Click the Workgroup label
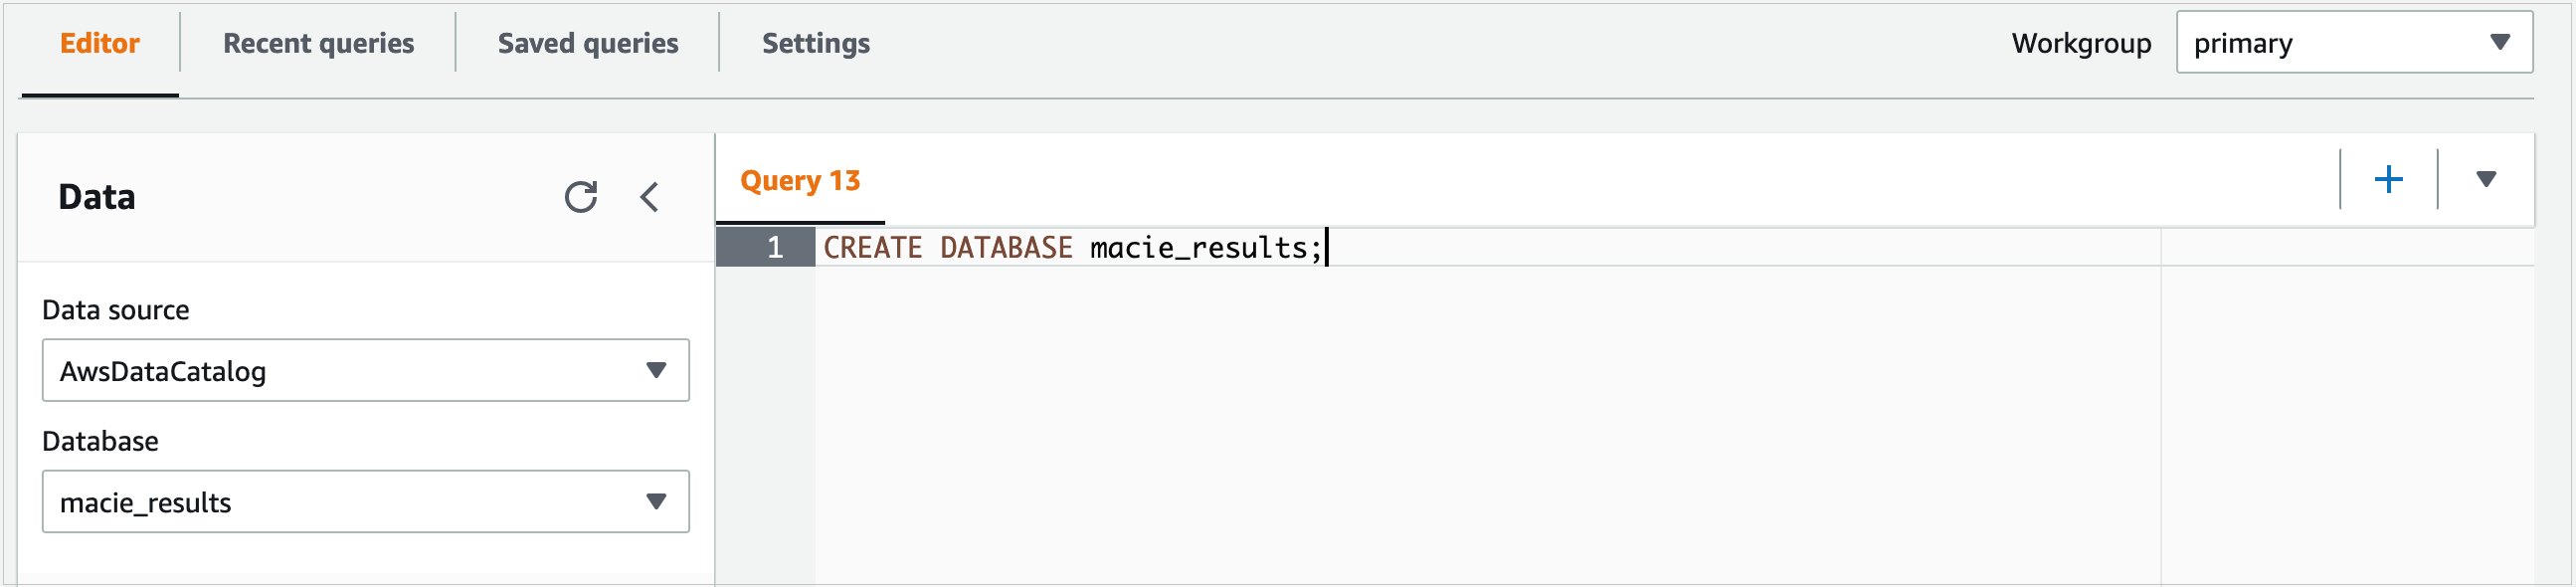The width and height of the screenshot is (2576, 587). (x=2082, y=42)
